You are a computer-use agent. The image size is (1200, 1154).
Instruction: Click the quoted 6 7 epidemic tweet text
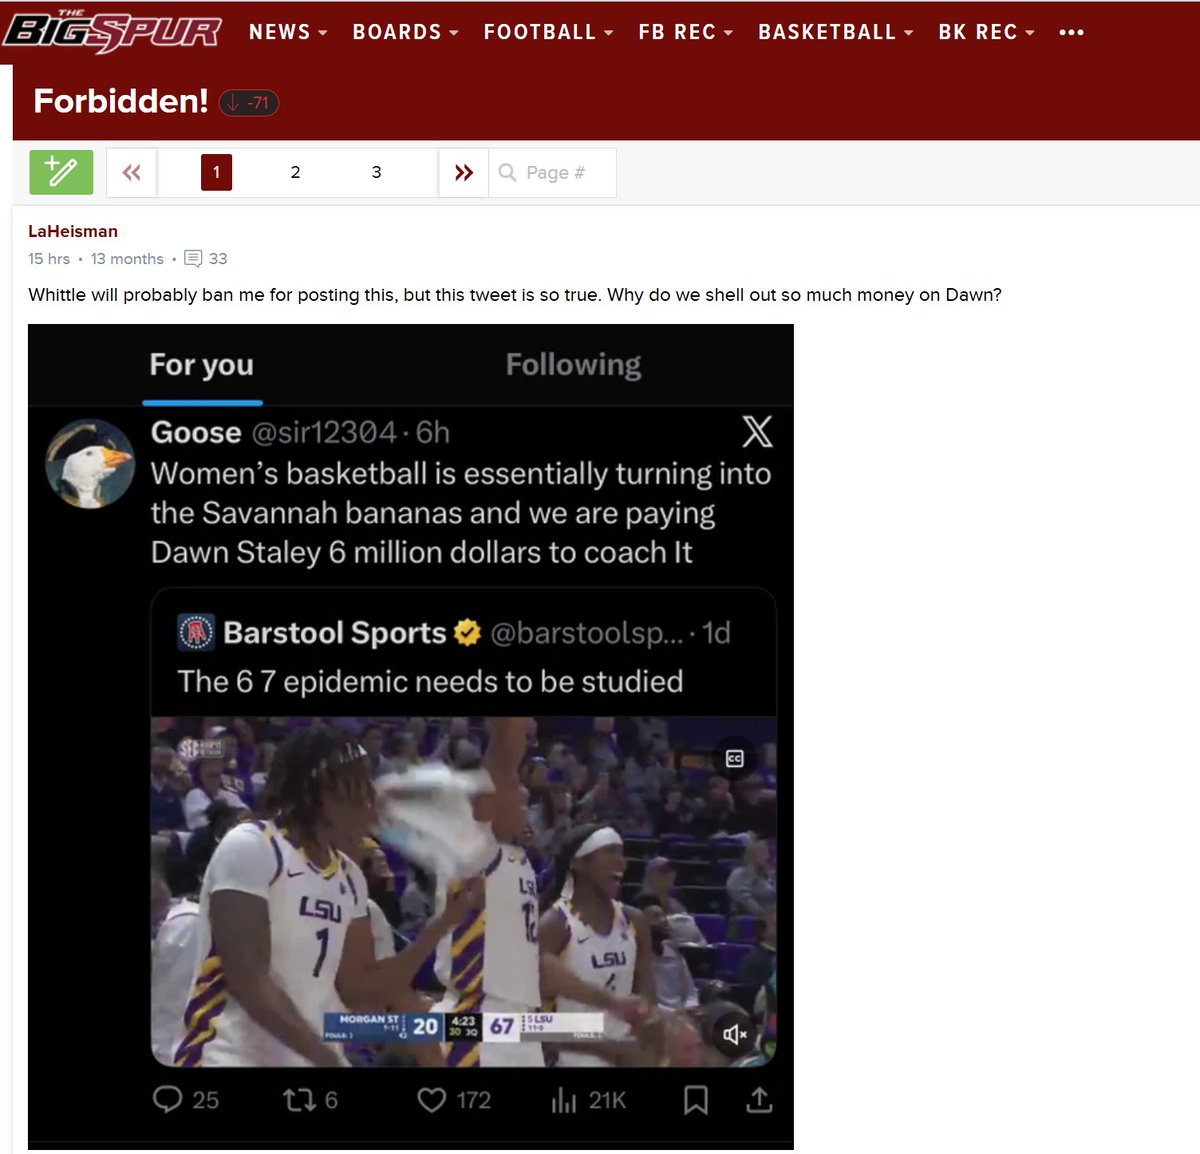tap(430, 681)
